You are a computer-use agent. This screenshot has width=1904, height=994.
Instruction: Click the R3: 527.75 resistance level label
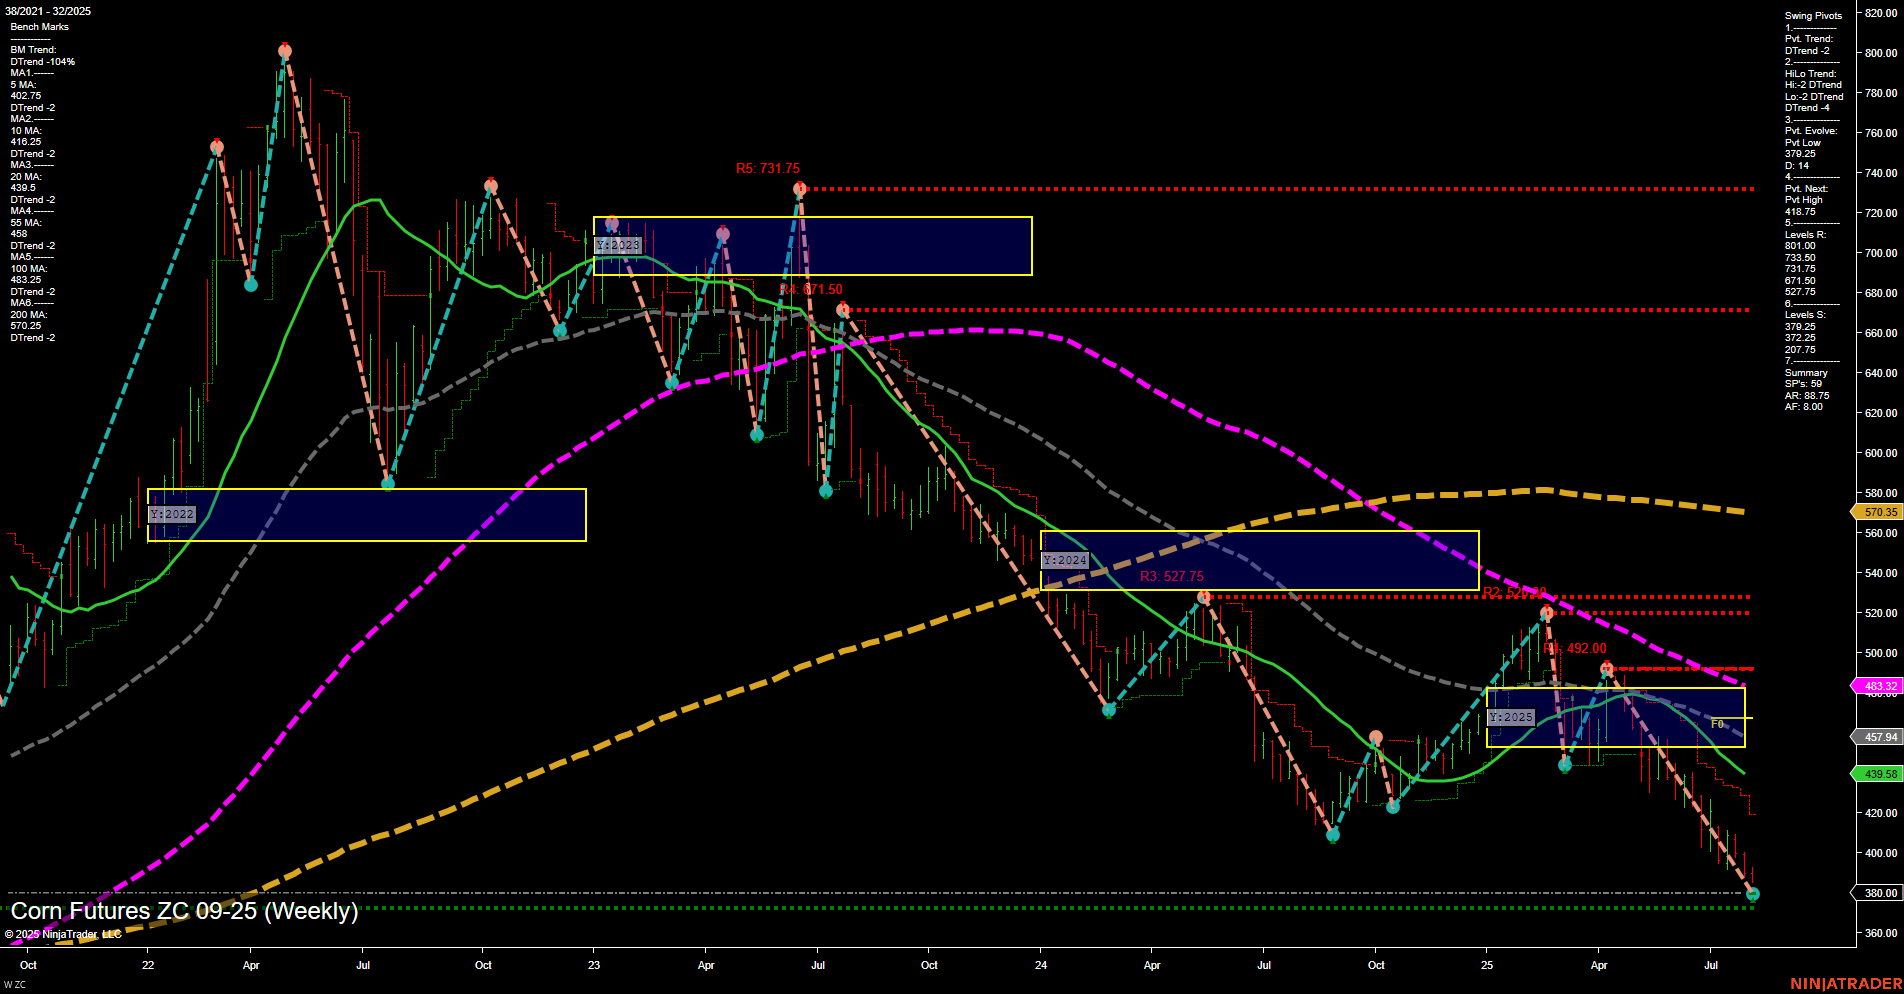[1171, 576]
